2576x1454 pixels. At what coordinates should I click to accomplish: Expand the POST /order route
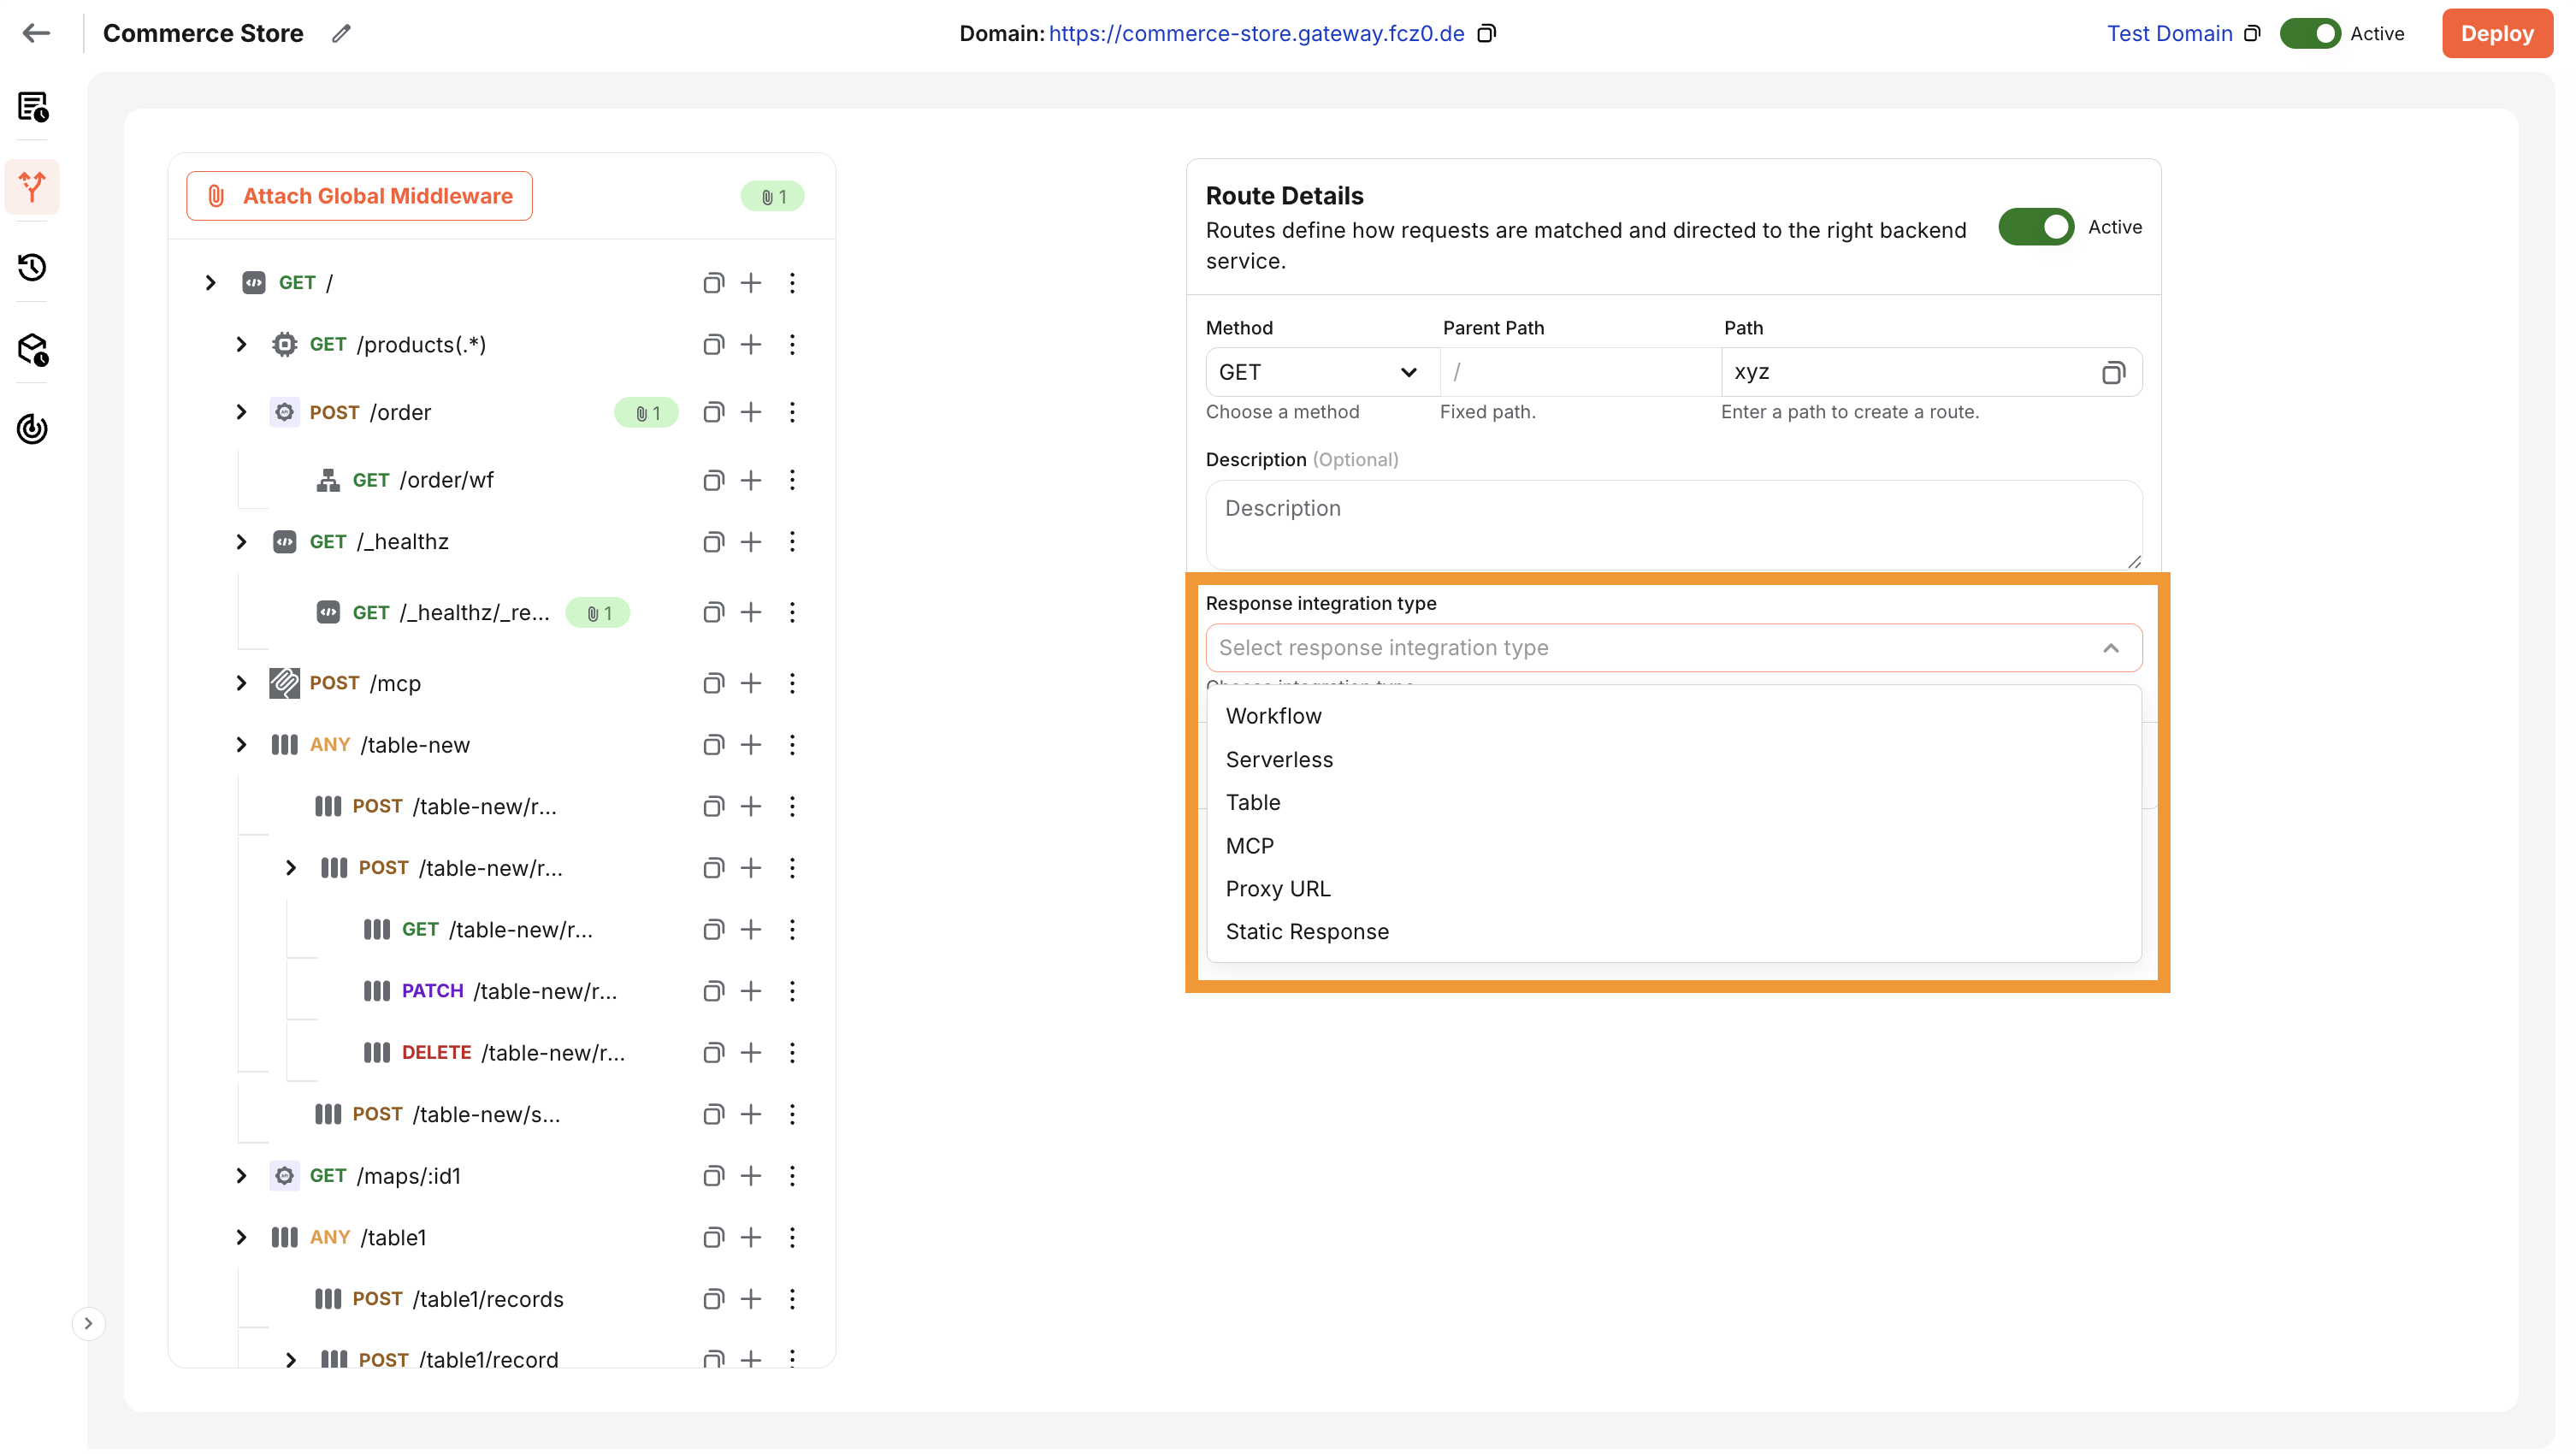241,412
